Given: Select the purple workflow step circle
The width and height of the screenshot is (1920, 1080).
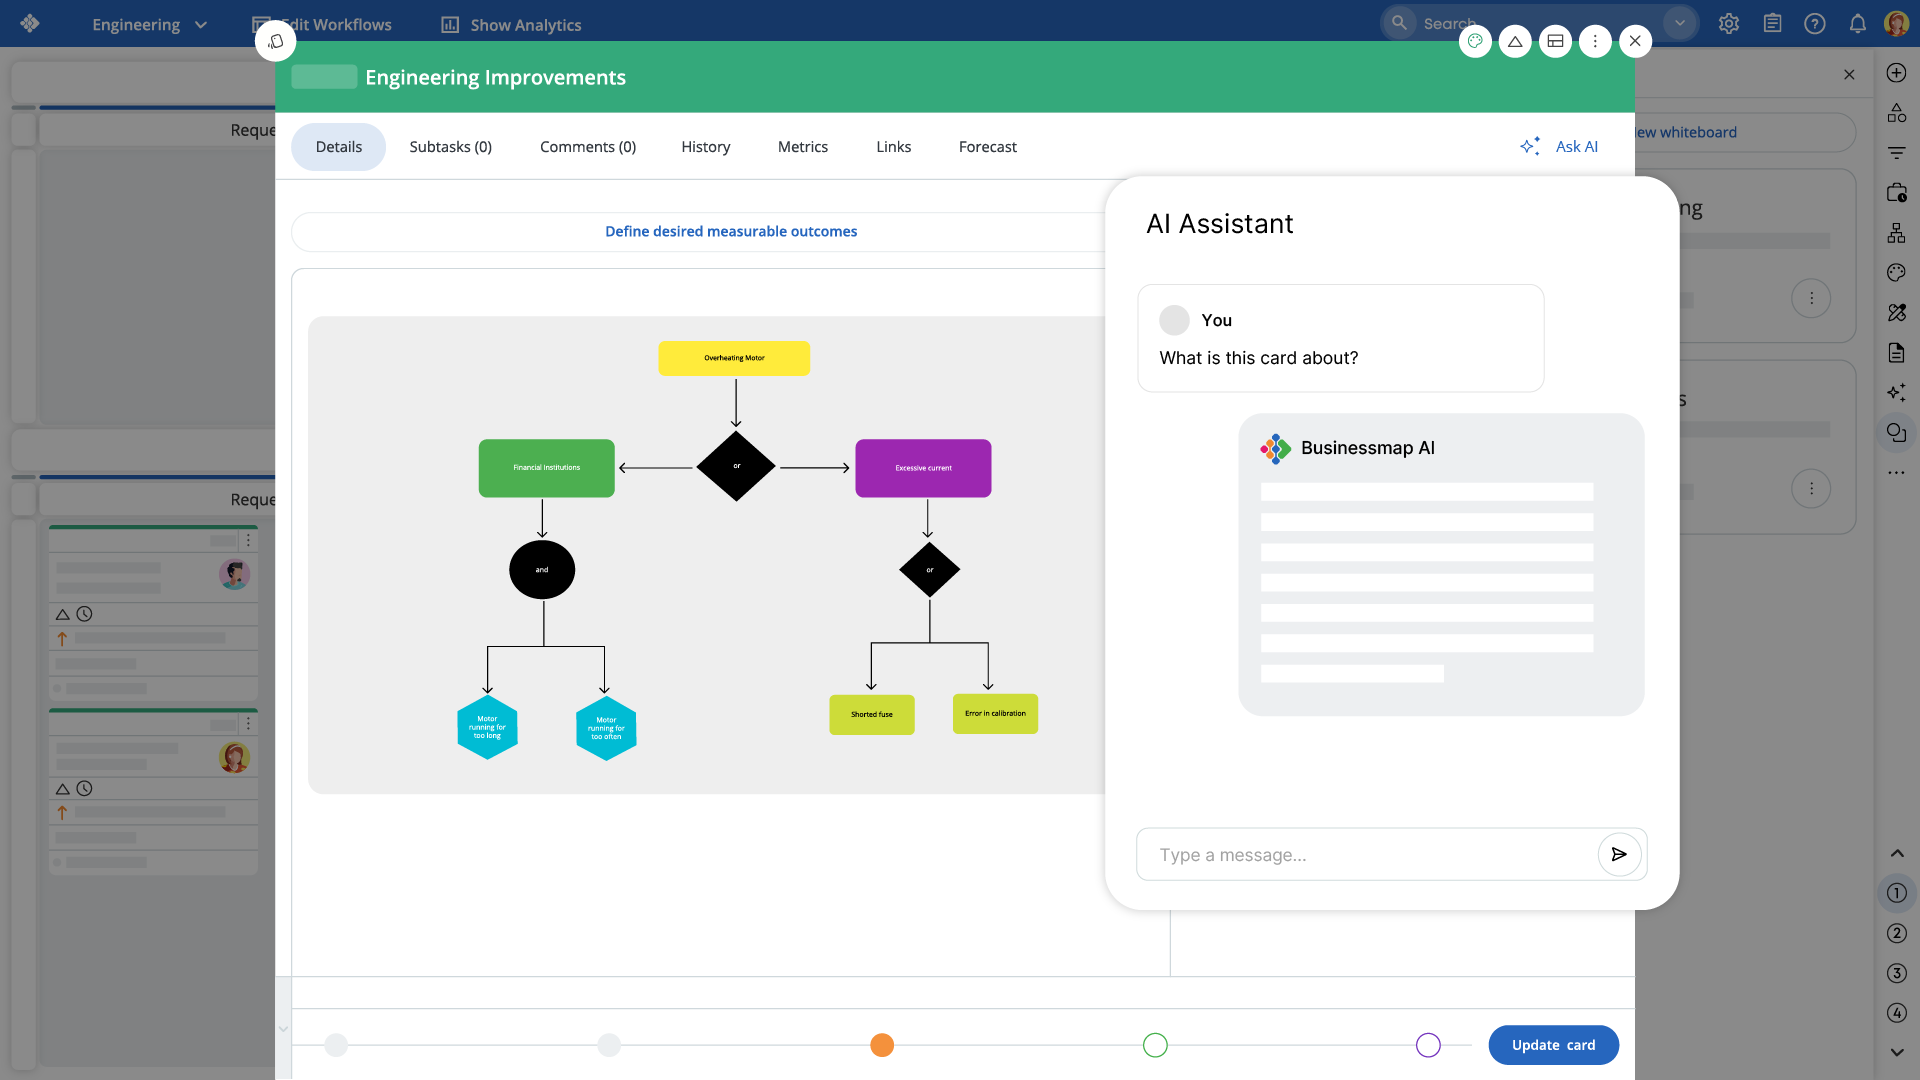Looking at the screenshot, I should [x=1428, y=1045].
